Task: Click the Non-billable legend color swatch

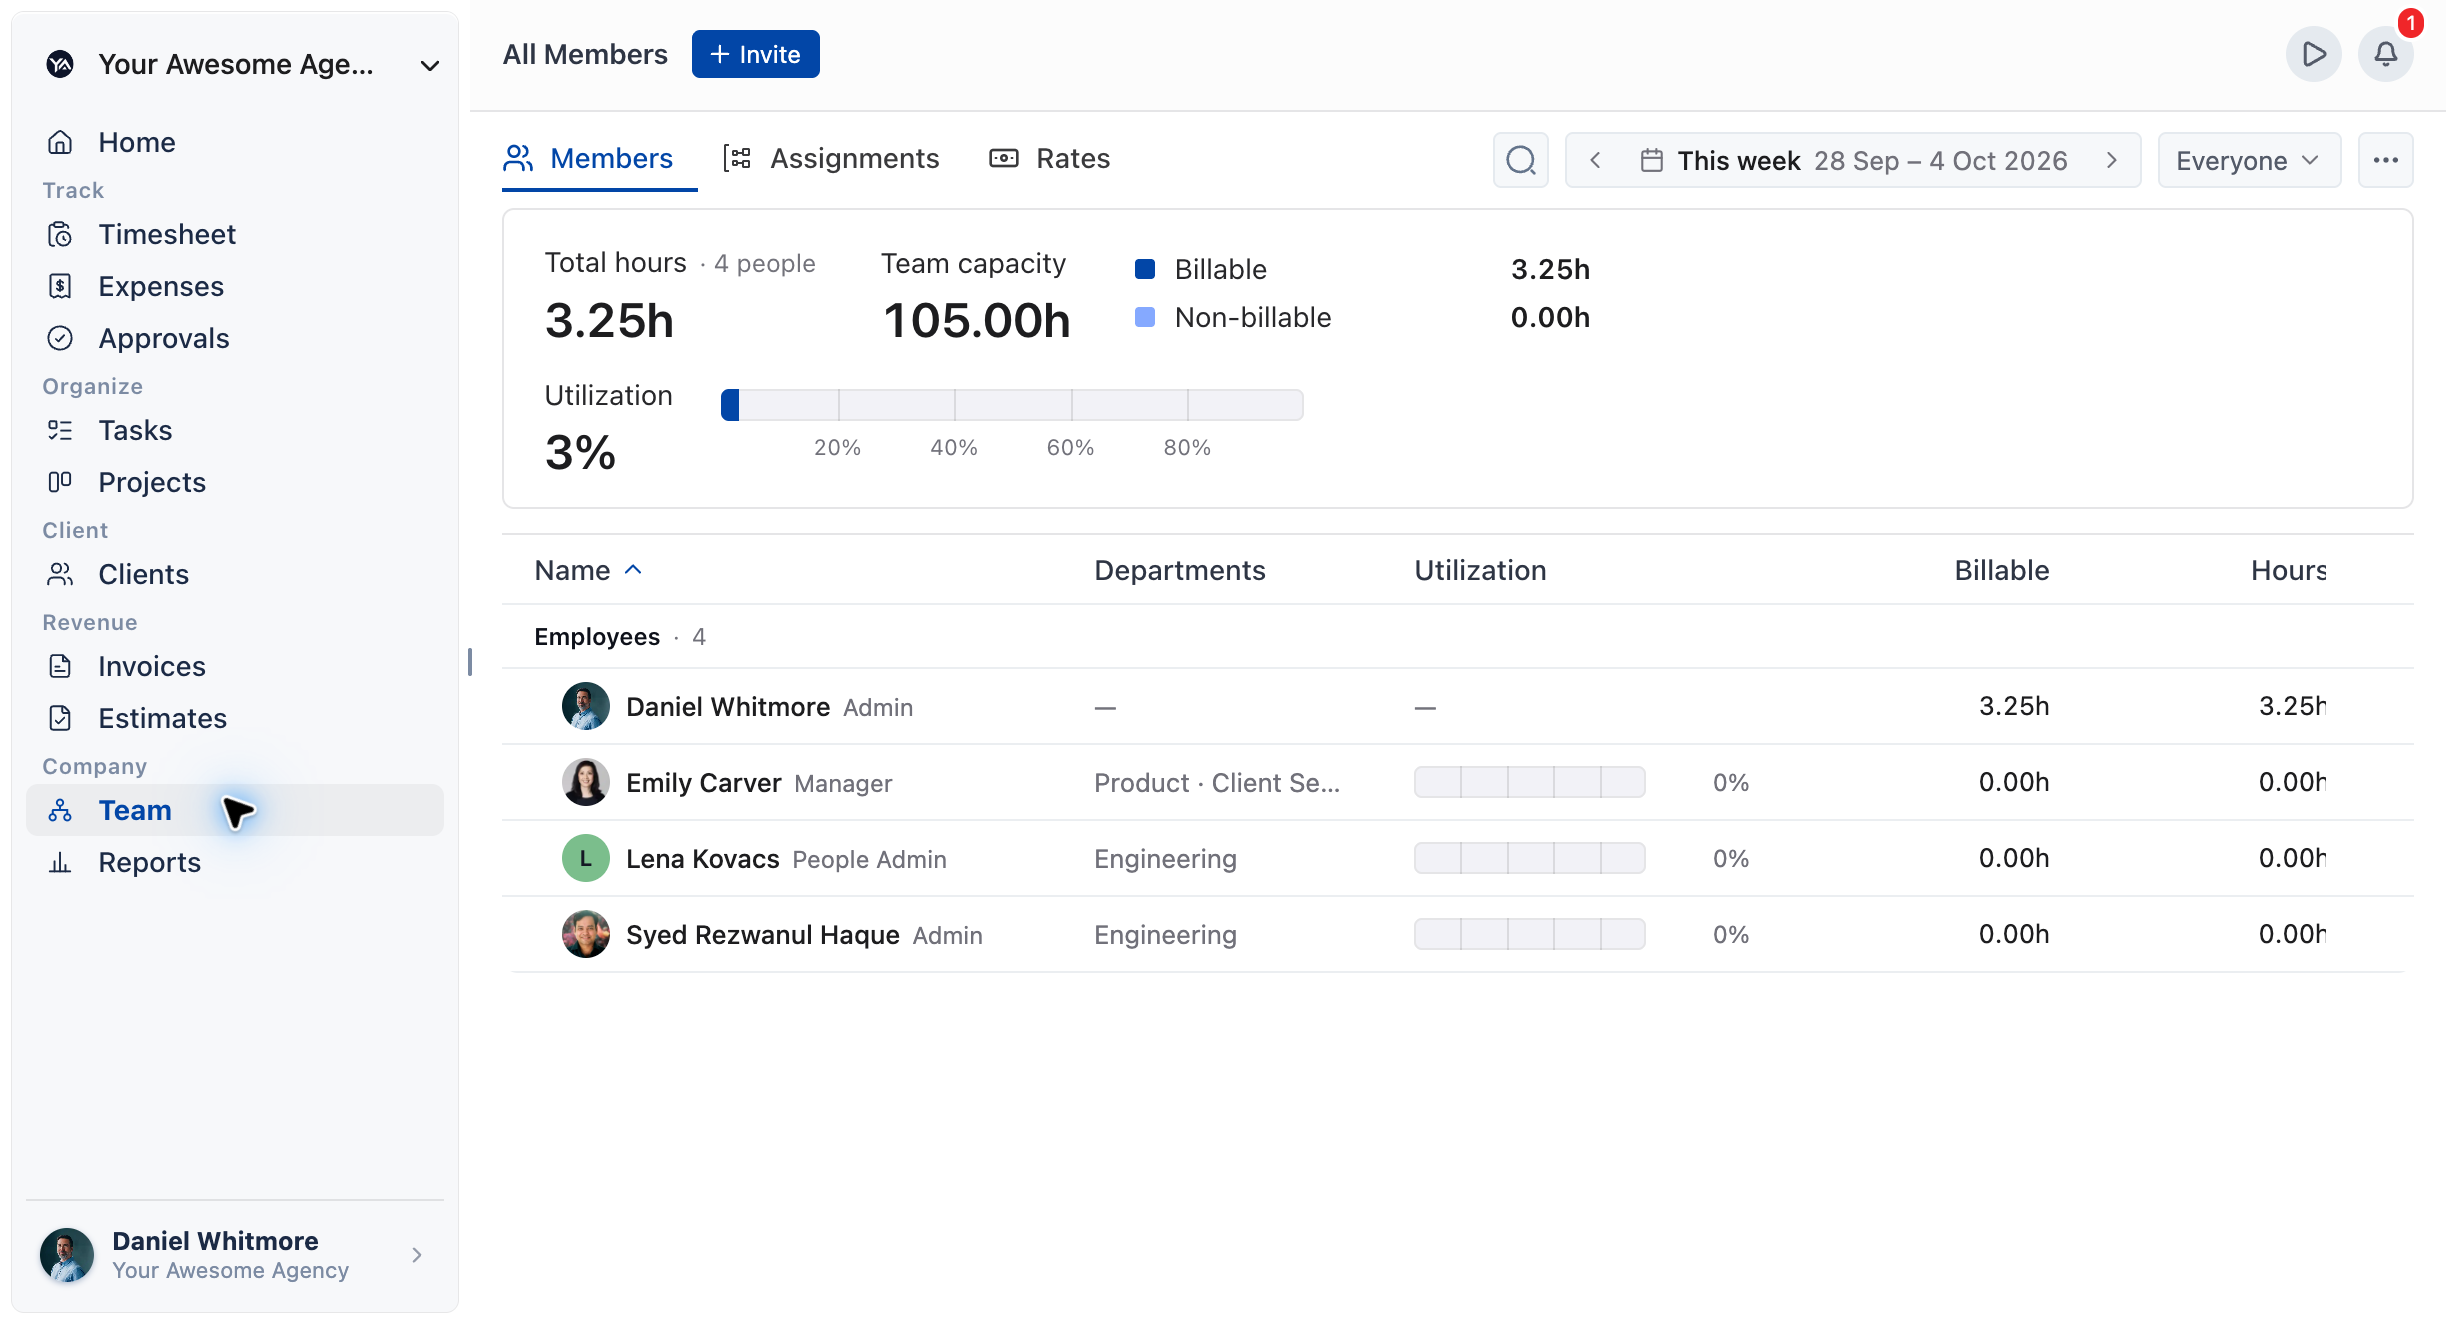Action: [x=1145, y=317]
